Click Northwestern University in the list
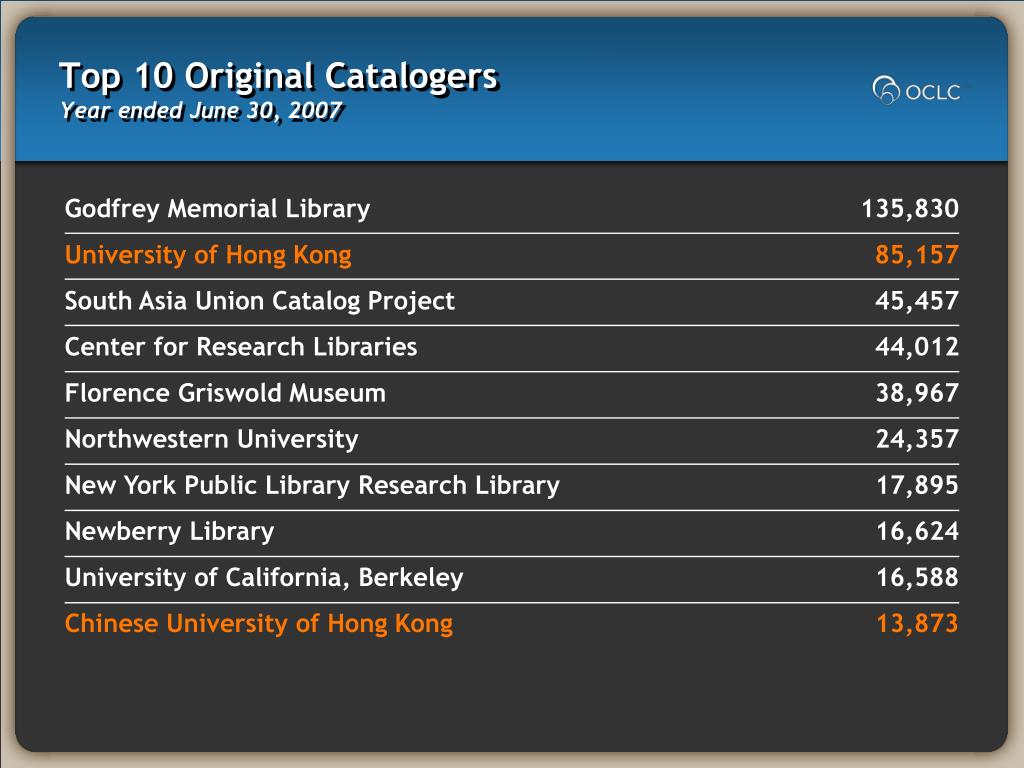The height and width of the screenshot is (768, 1024). pos(212,440)
